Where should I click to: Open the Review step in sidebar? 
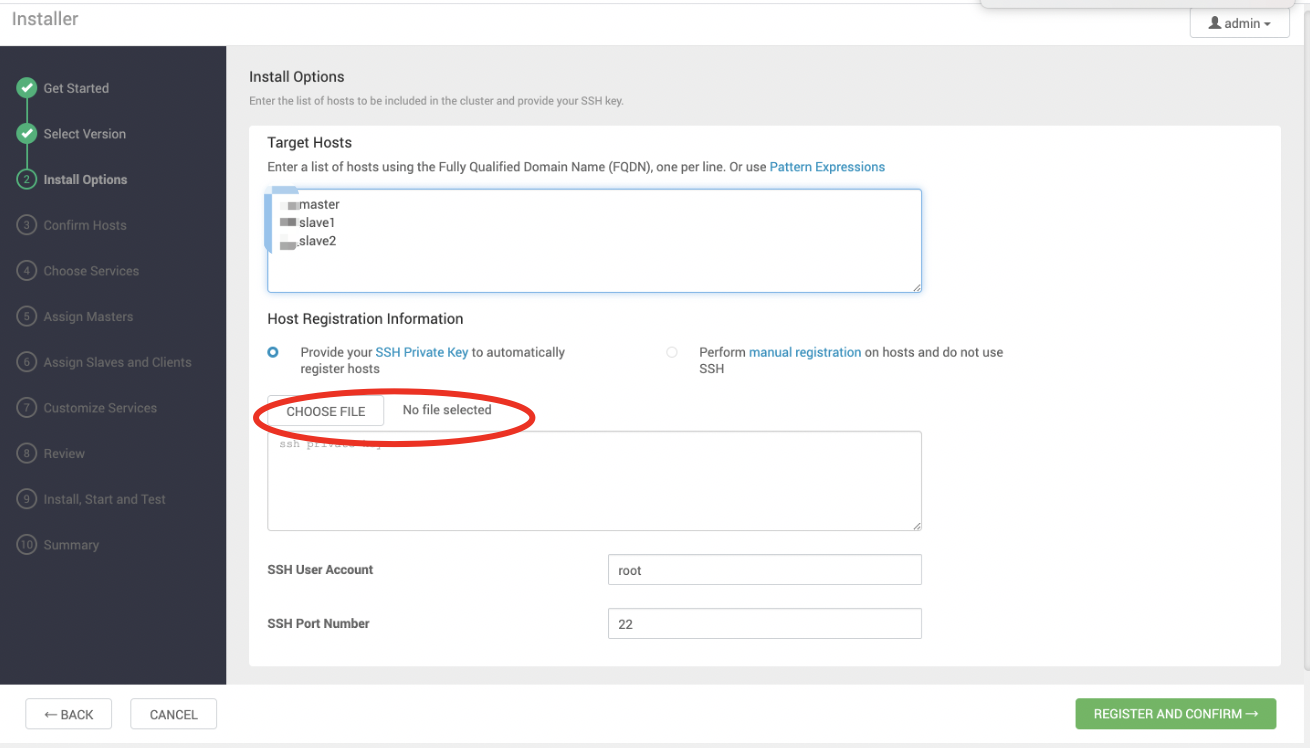(64, 454)
